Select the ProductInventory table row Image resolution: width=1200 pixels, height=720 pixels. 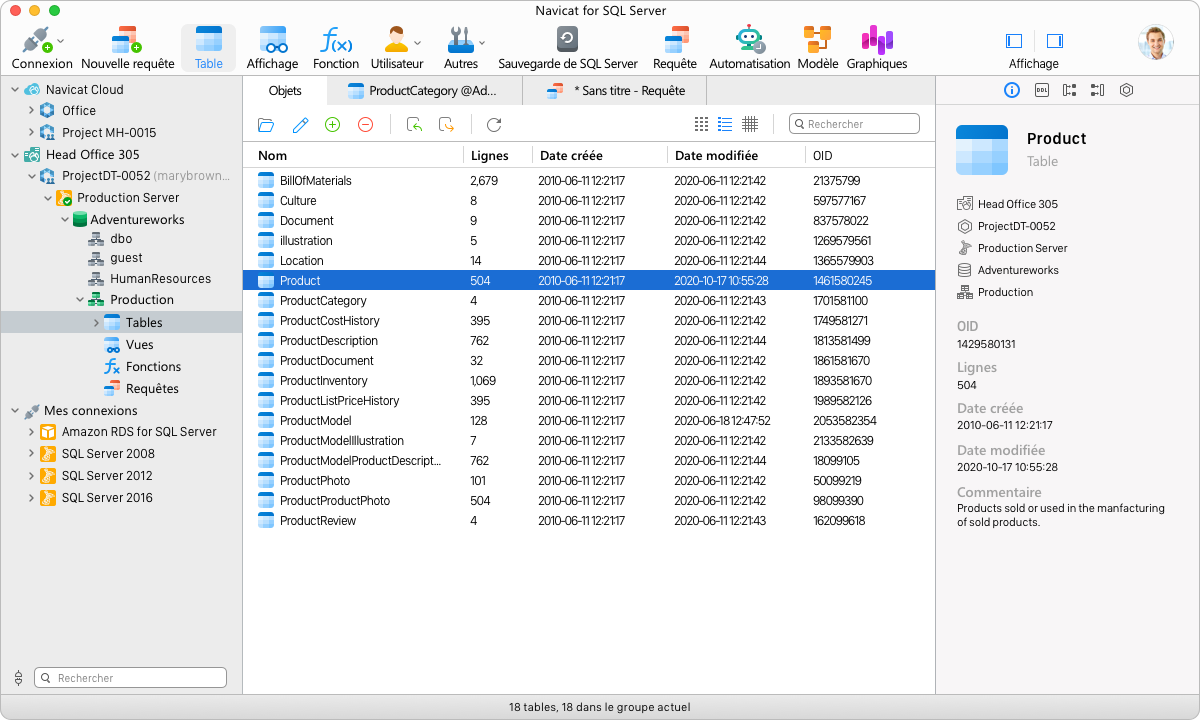589,381
